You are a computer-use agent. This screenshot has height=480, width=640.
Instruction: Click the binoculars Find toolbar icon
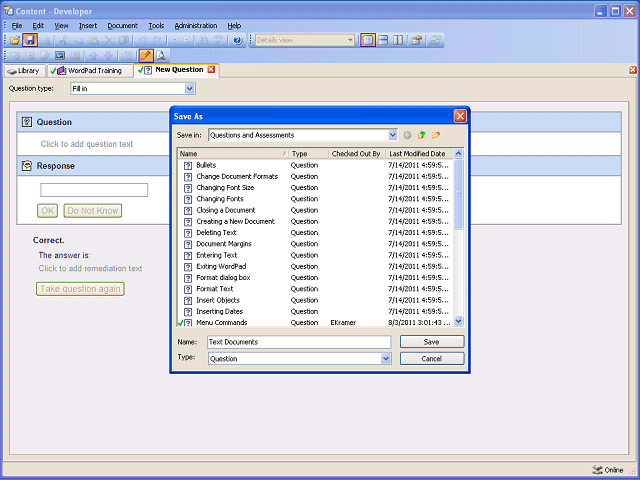[204, 40]
